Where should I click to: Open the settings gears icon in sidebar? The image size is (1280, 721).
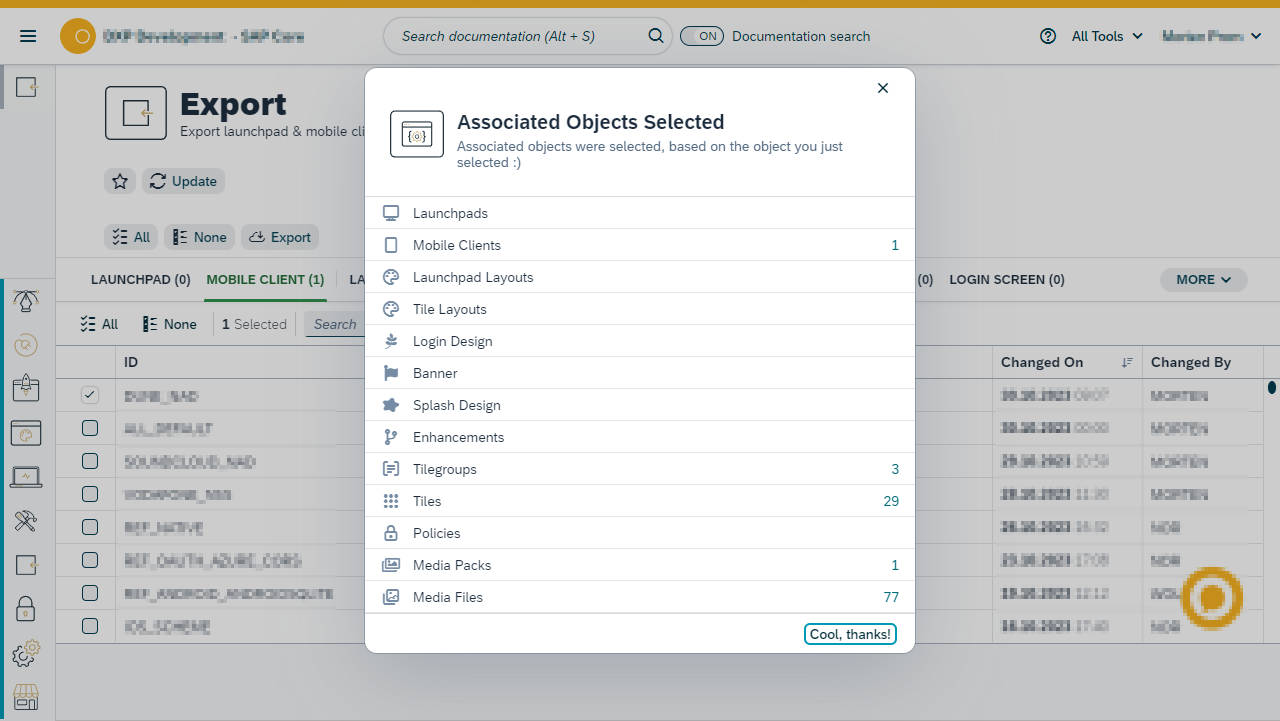click(26, 652)
